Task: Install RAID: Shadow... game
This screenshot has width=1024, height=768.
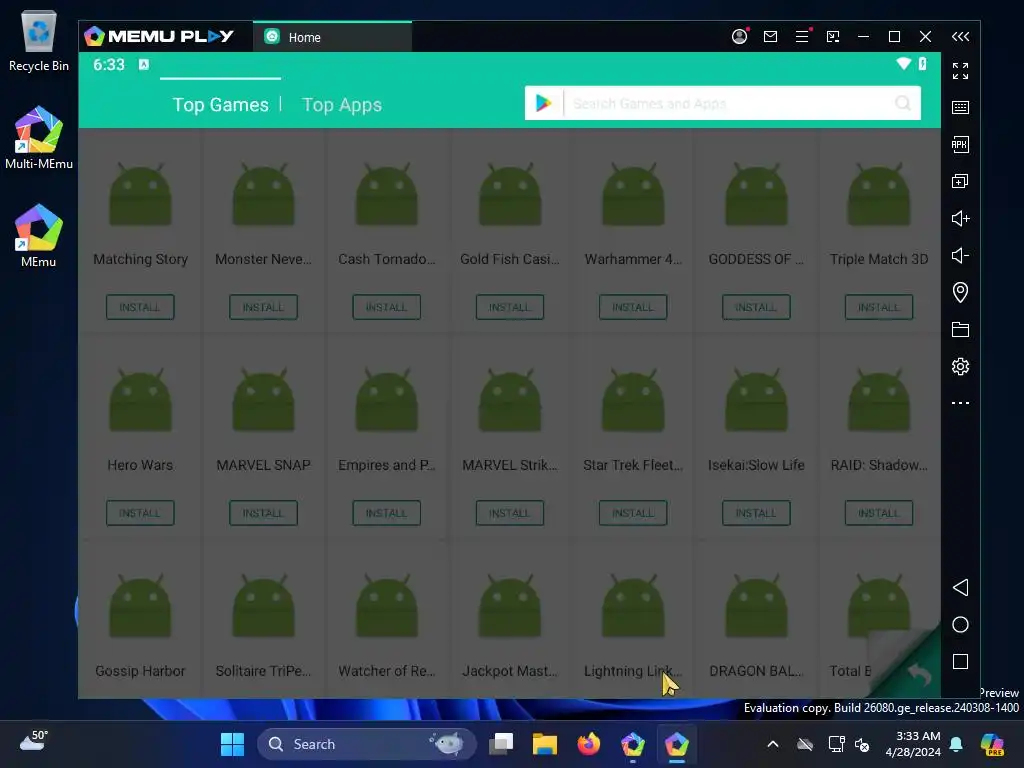Action: coord(878,513)
